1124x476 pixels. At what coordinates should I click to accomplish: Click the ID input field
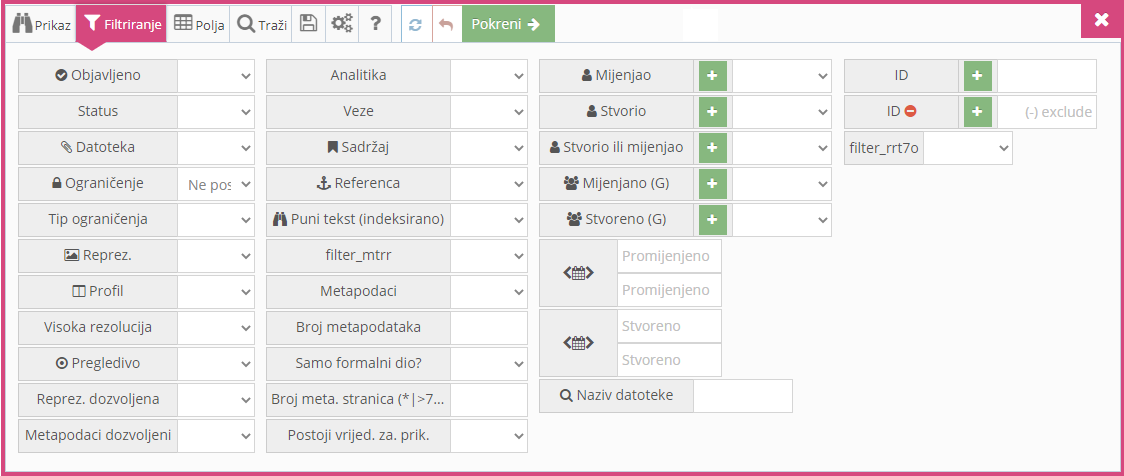1047,76
